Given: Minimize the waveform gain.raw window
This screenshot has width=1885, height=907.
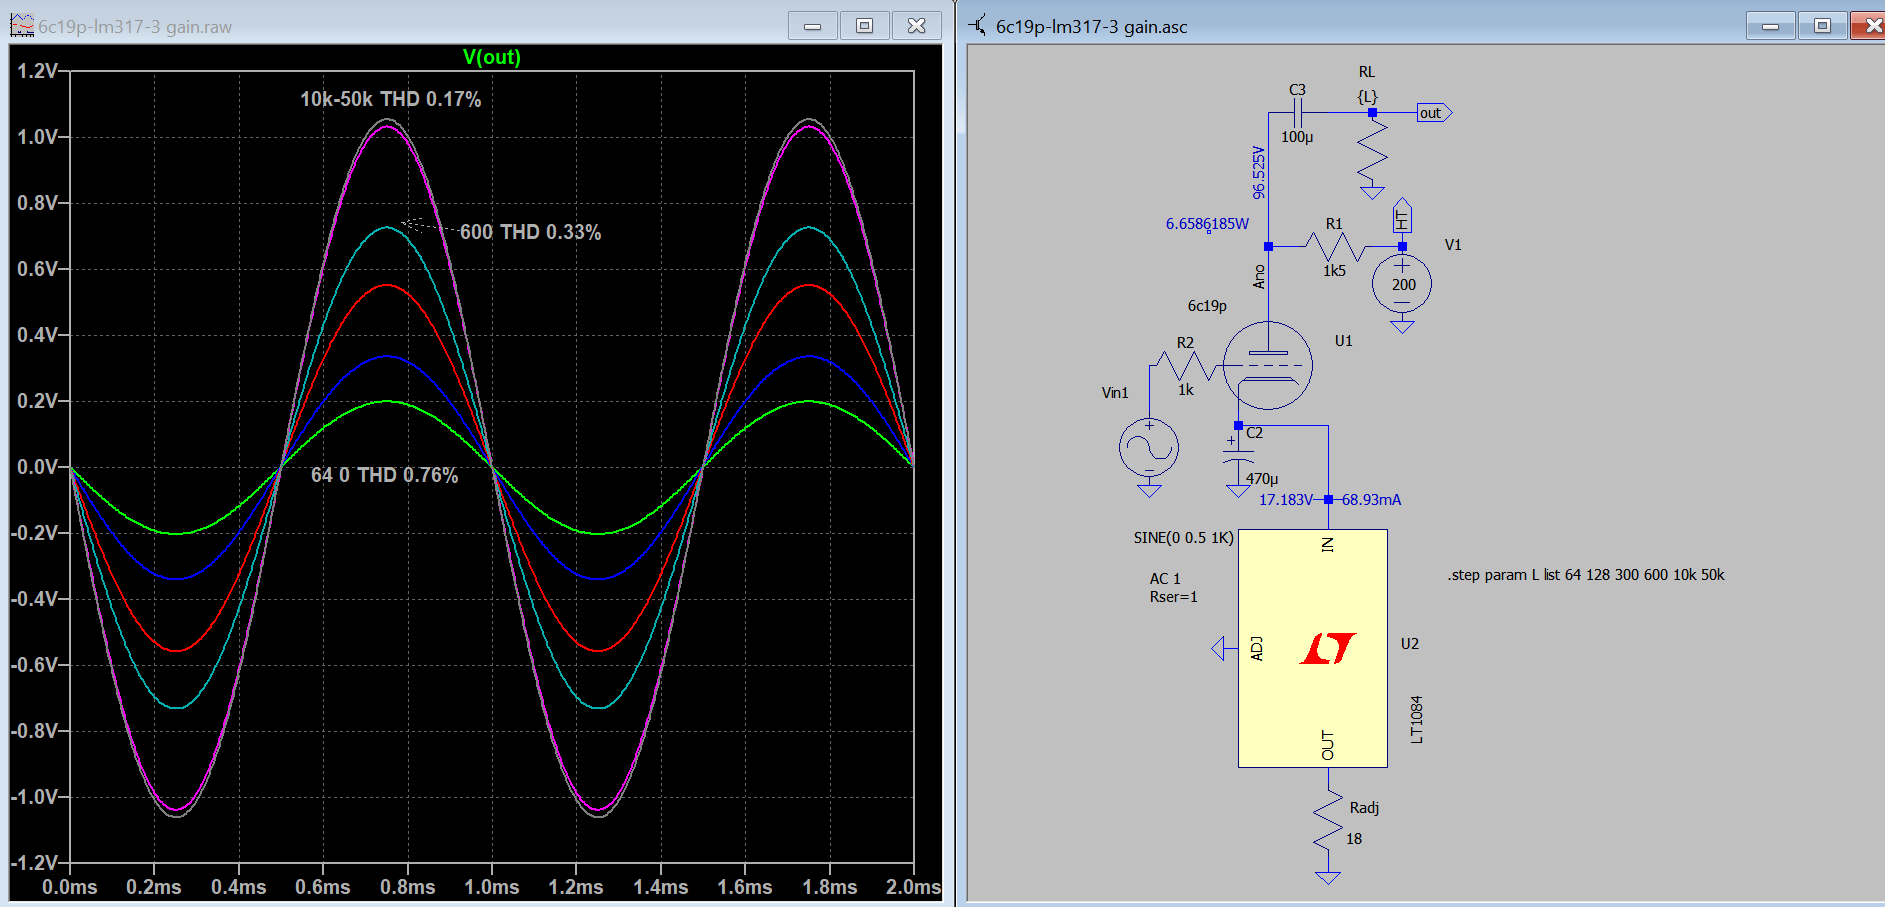Looking at the screenshot, I should click(x=813, y=26).
